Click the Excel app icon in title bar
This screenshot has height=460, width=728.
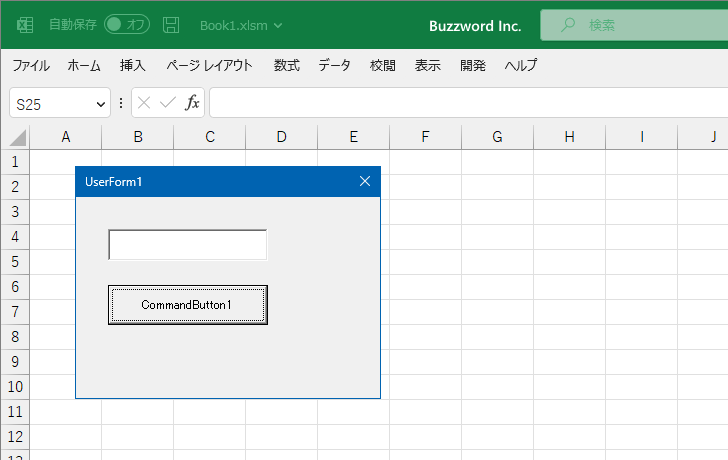pyautogui.click(x=25, y=25)
